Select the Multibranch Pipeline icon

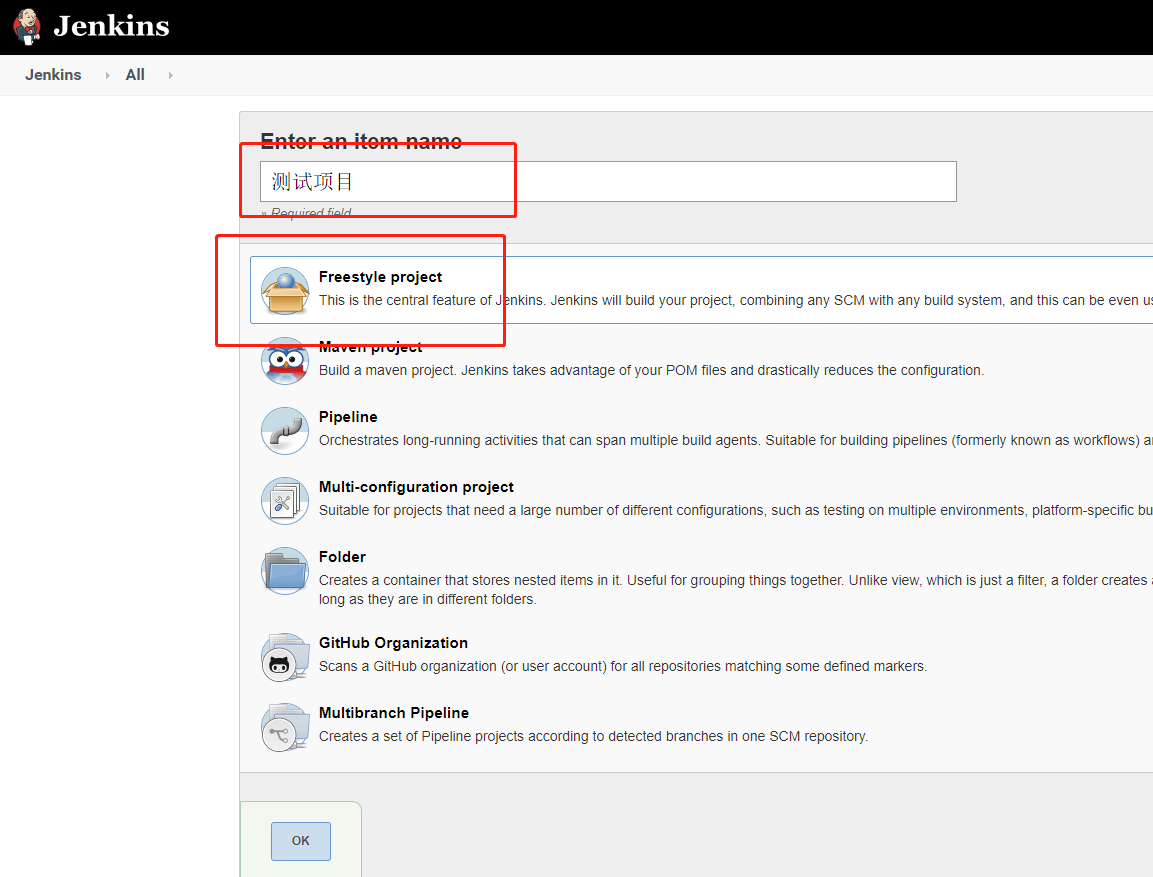(285, 727)
